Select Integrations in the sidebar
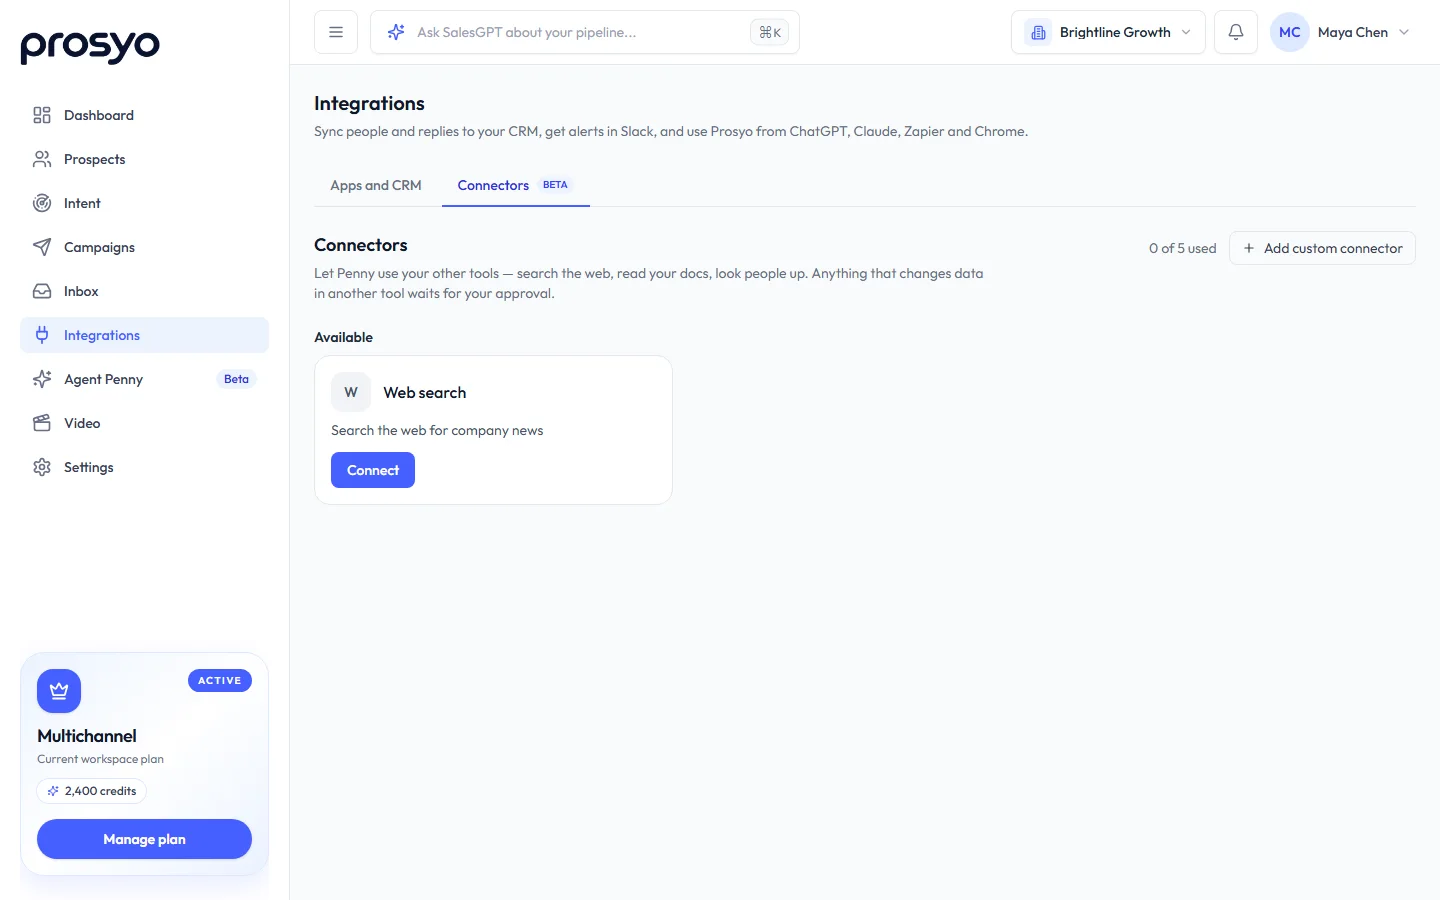 pos(144,335)
